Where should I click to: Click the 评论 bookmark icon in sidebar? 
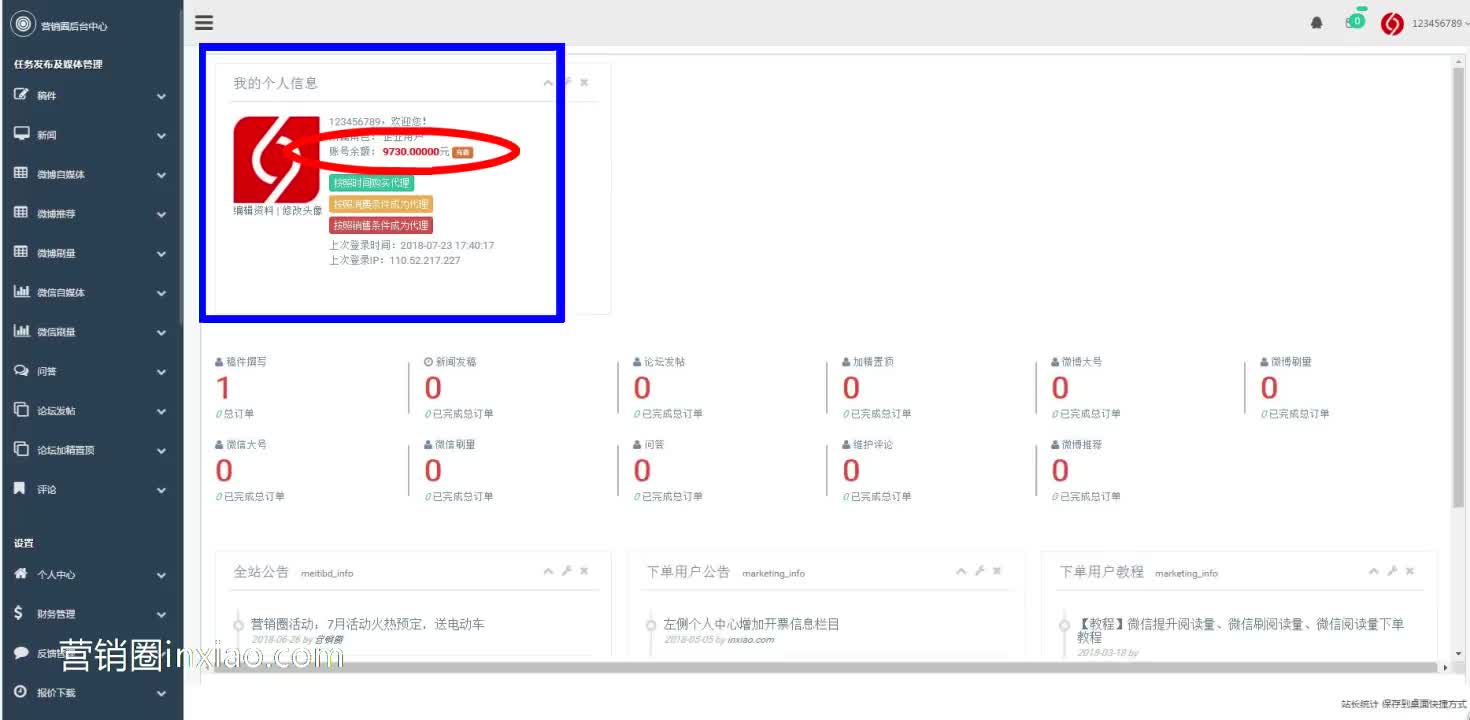tap(20, 489)
